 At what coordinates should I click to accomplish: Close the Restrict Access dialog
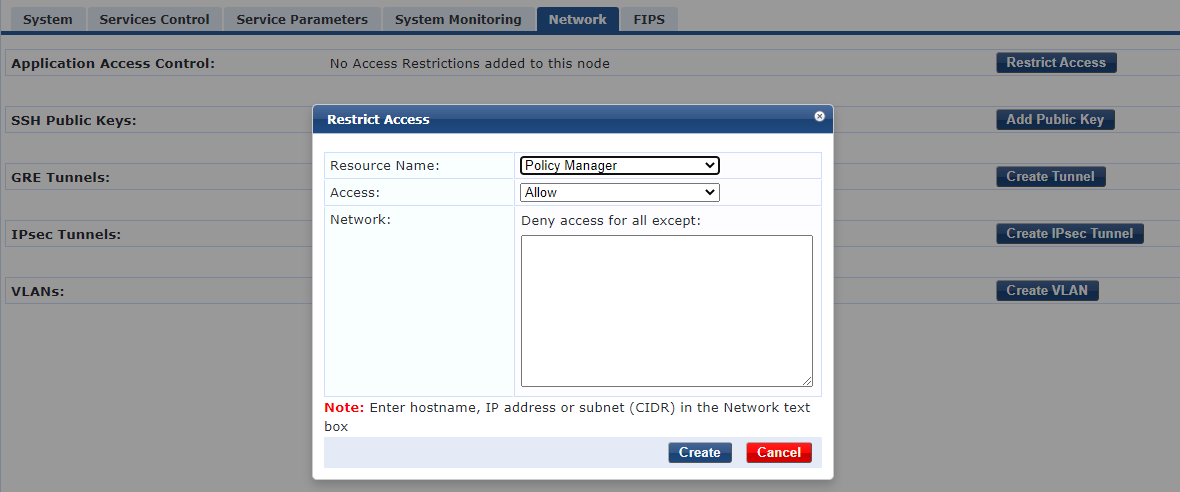(820, 117)
